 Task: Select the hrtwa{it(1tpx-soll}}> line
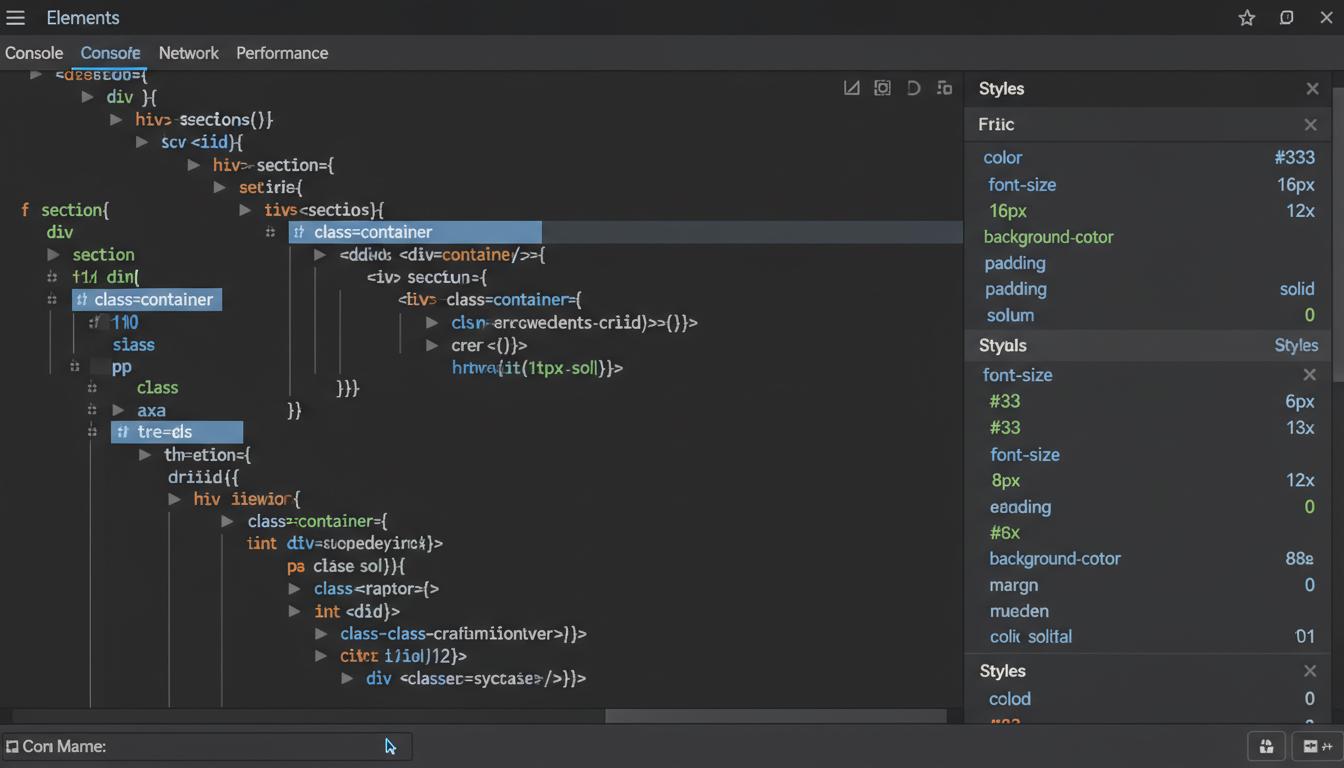tap(537, 368)
